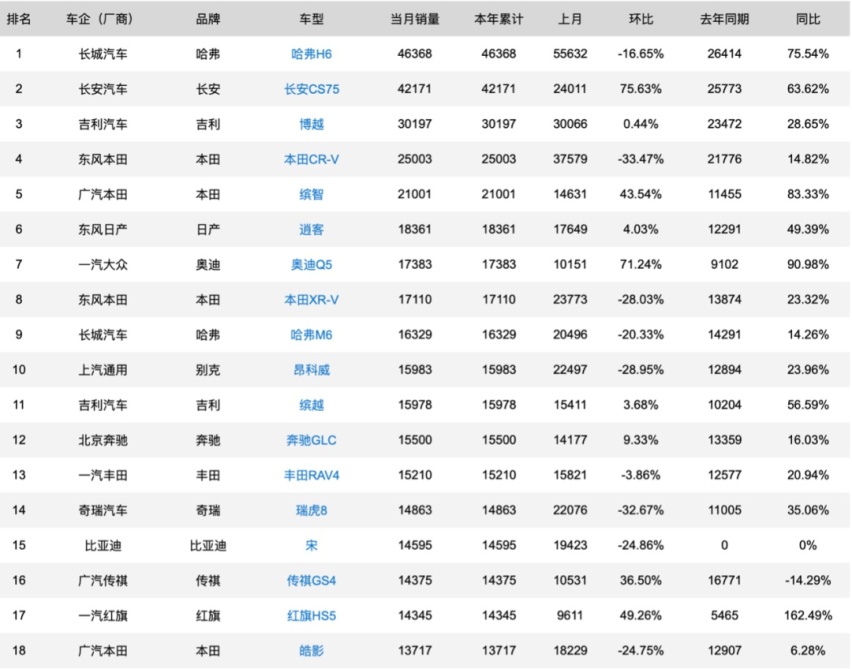Select the 广汽传祺 manufacturer cell
The image size is (852, 669).
(x=103, y=580)
